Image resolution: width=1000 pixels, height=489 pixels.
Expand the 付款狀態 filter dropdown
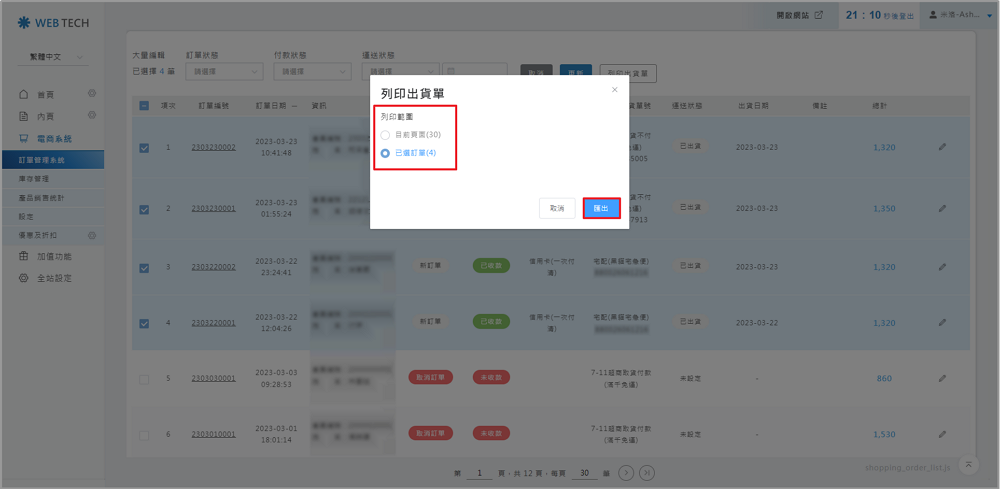coord(312,71)
